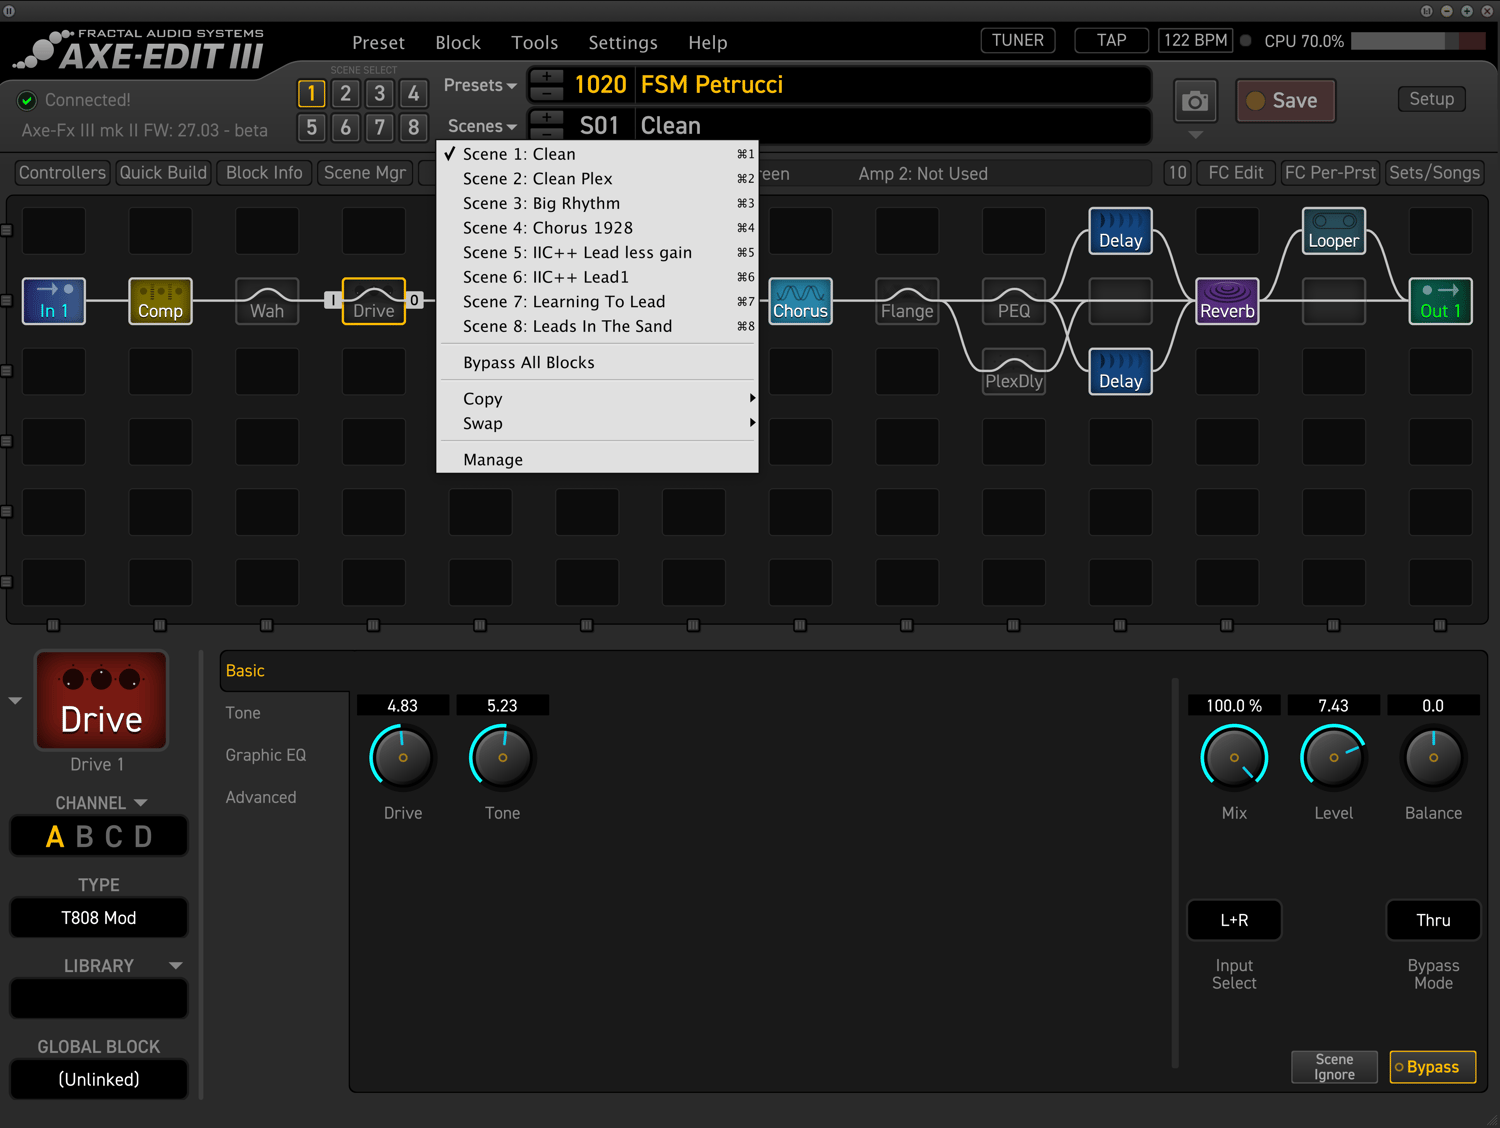Close the Scenes dropdown
1500x1128 pixels.
[x=482, y=127]
